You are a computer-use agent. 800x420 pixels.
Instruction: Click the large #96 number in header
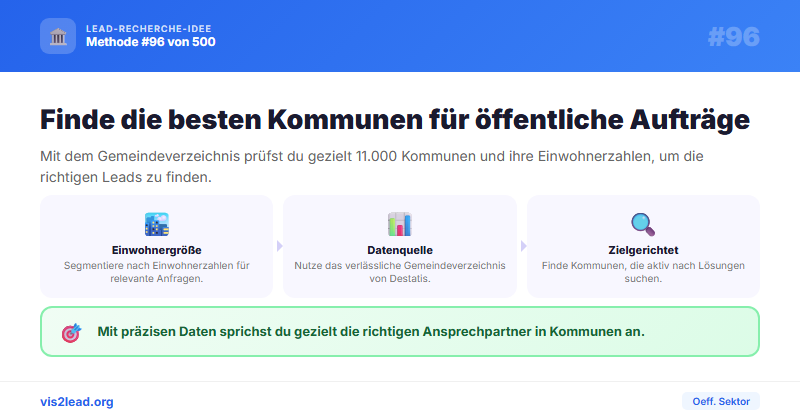[734, 37]
